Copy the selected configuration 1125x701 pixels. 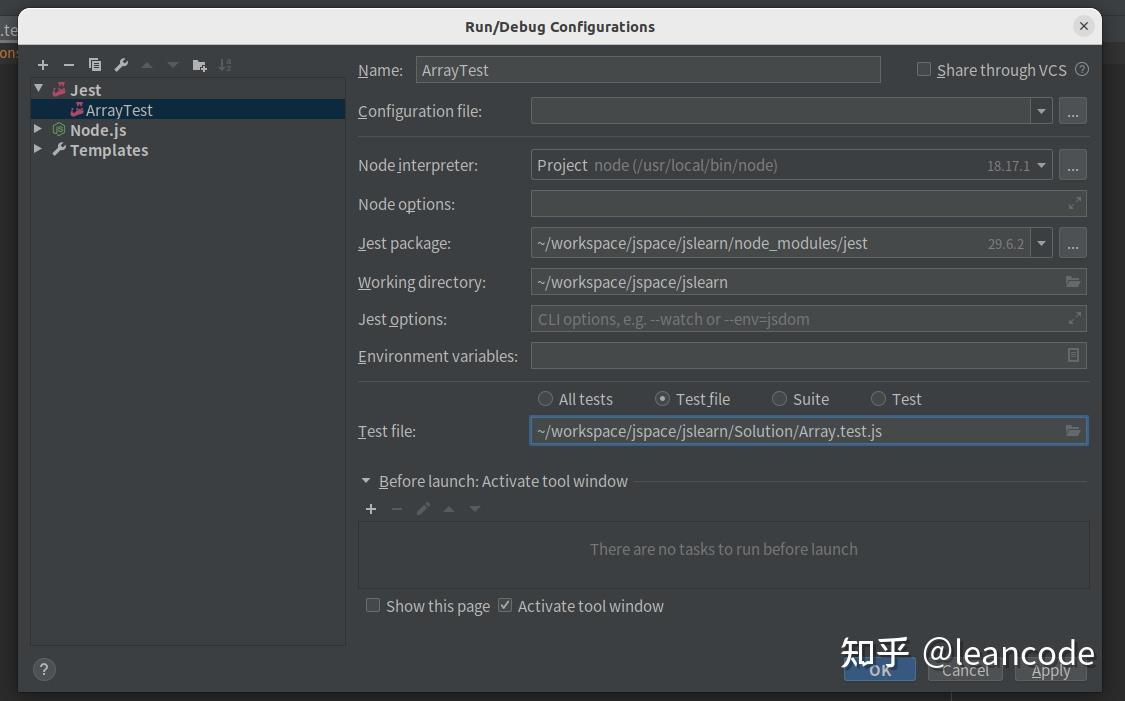tap(95, 65)
